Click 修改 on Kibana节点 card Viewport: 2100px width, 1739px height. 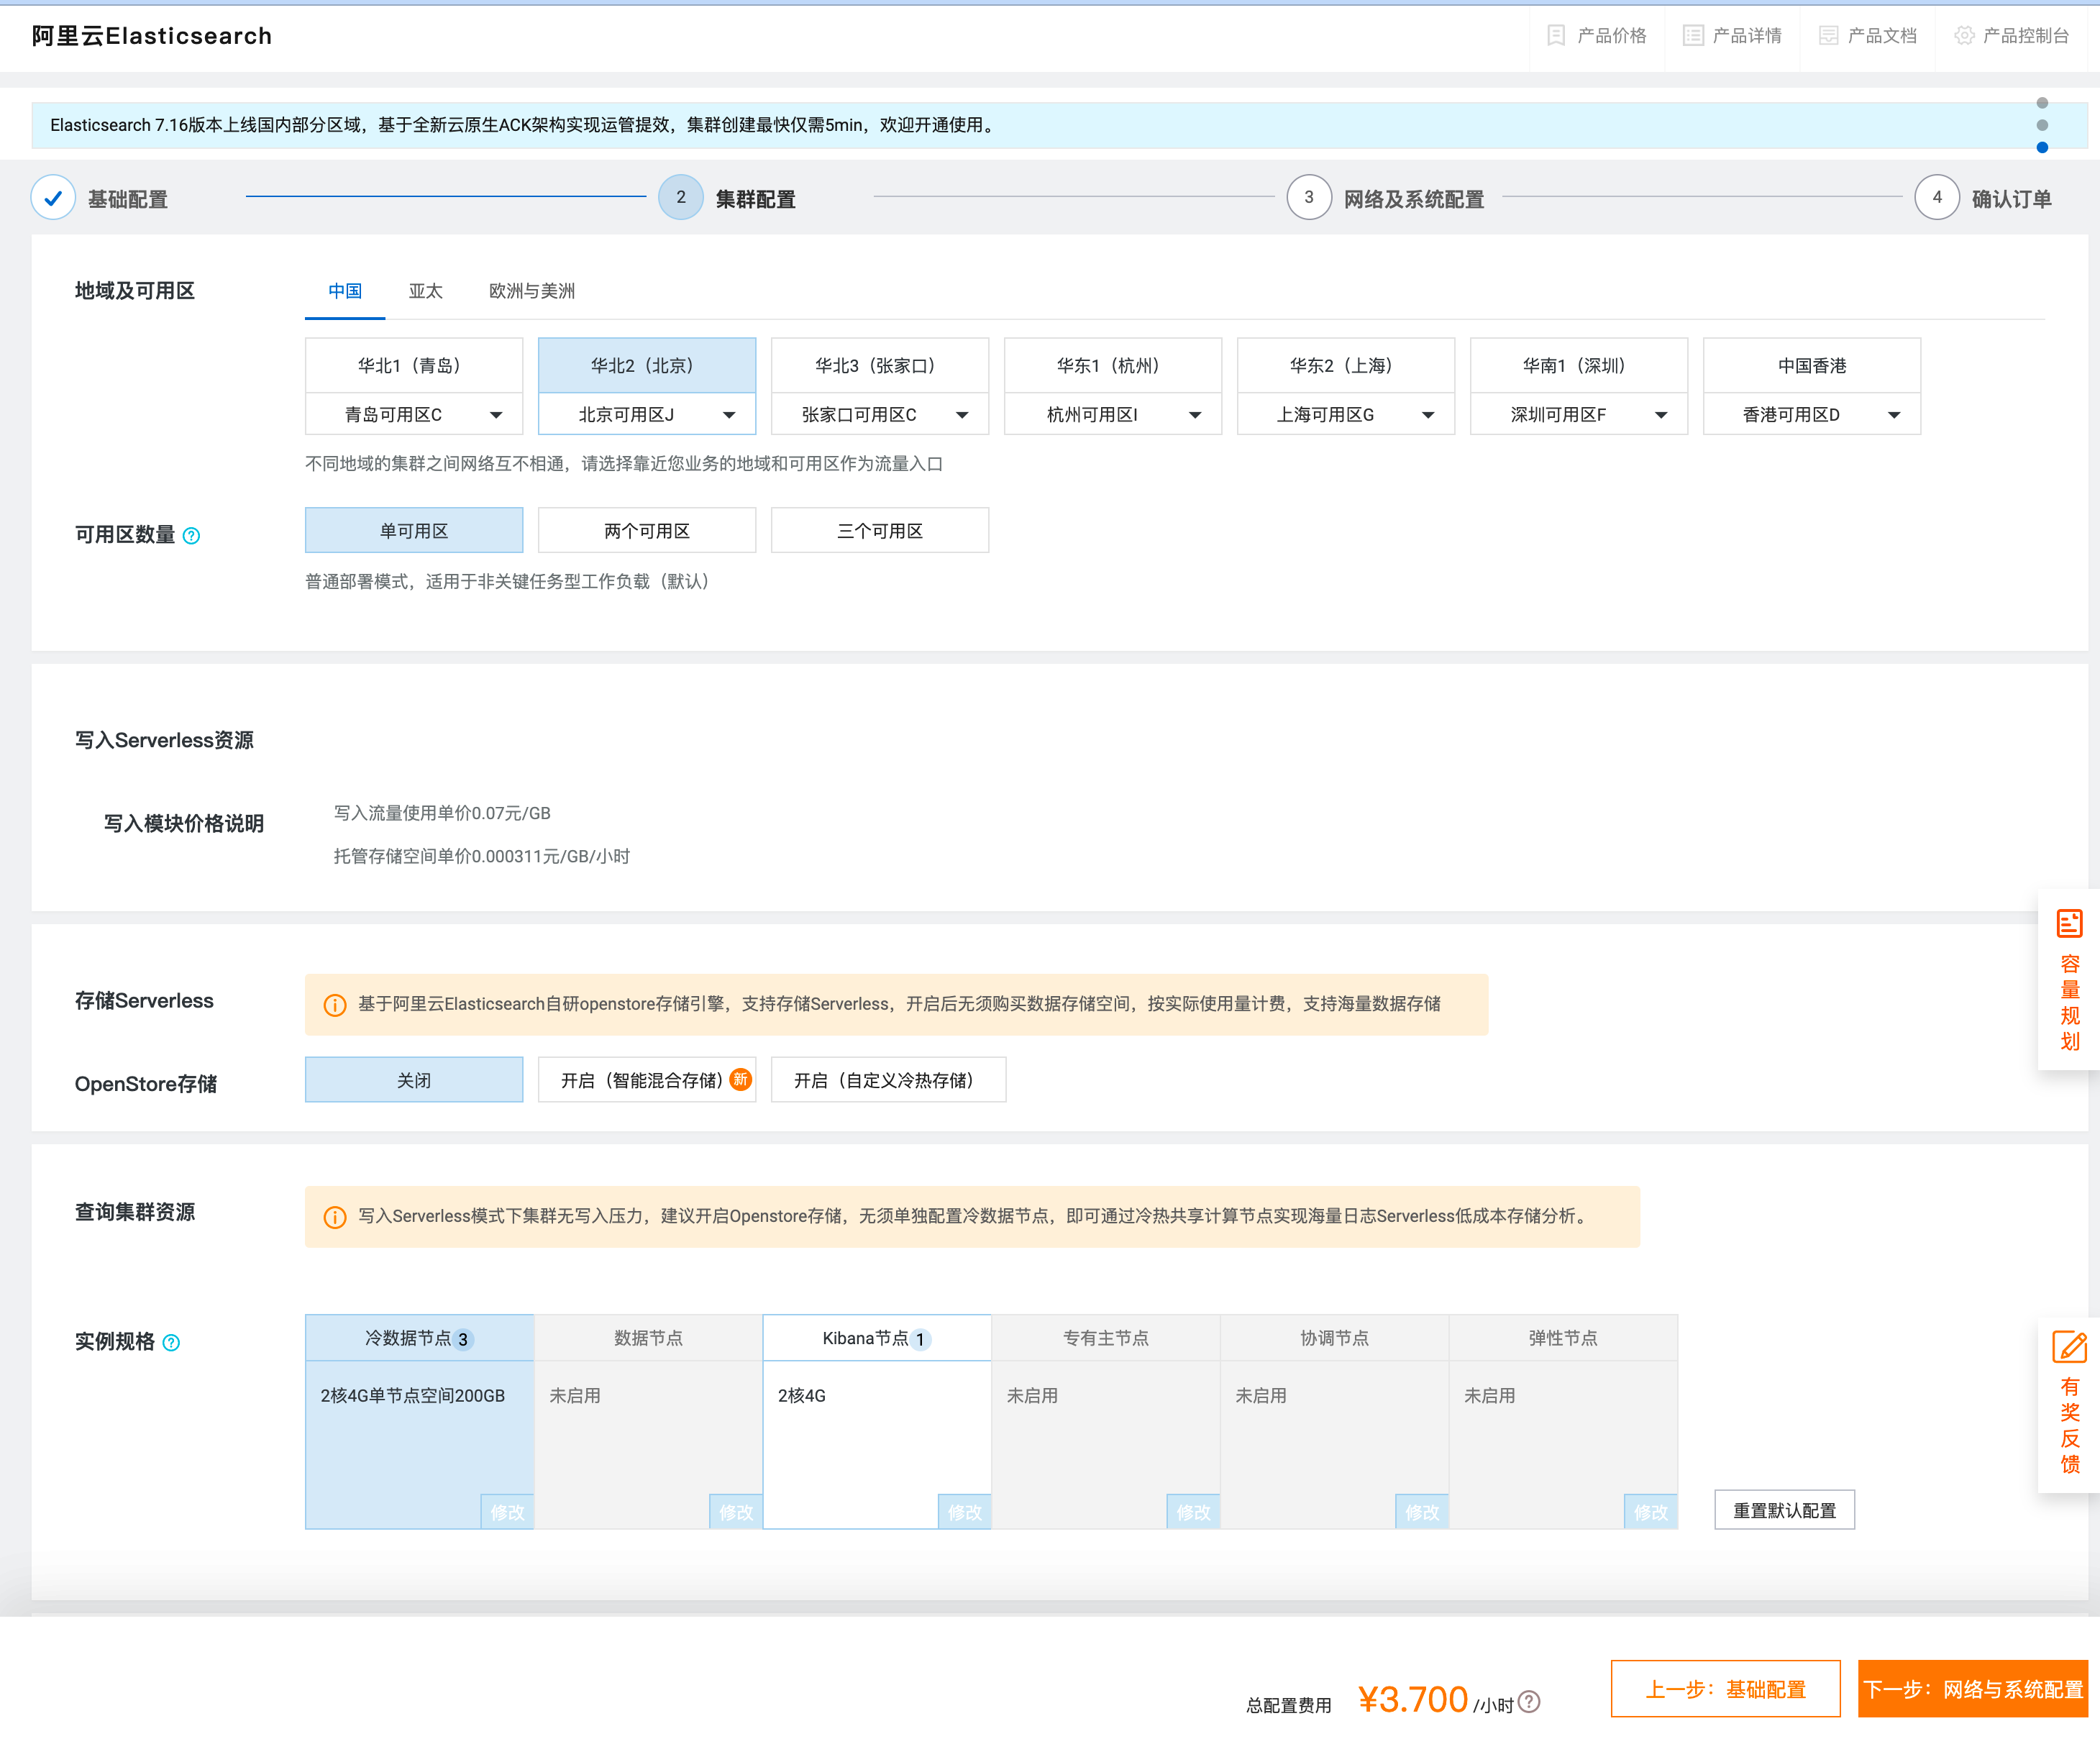click(964, 1512)
